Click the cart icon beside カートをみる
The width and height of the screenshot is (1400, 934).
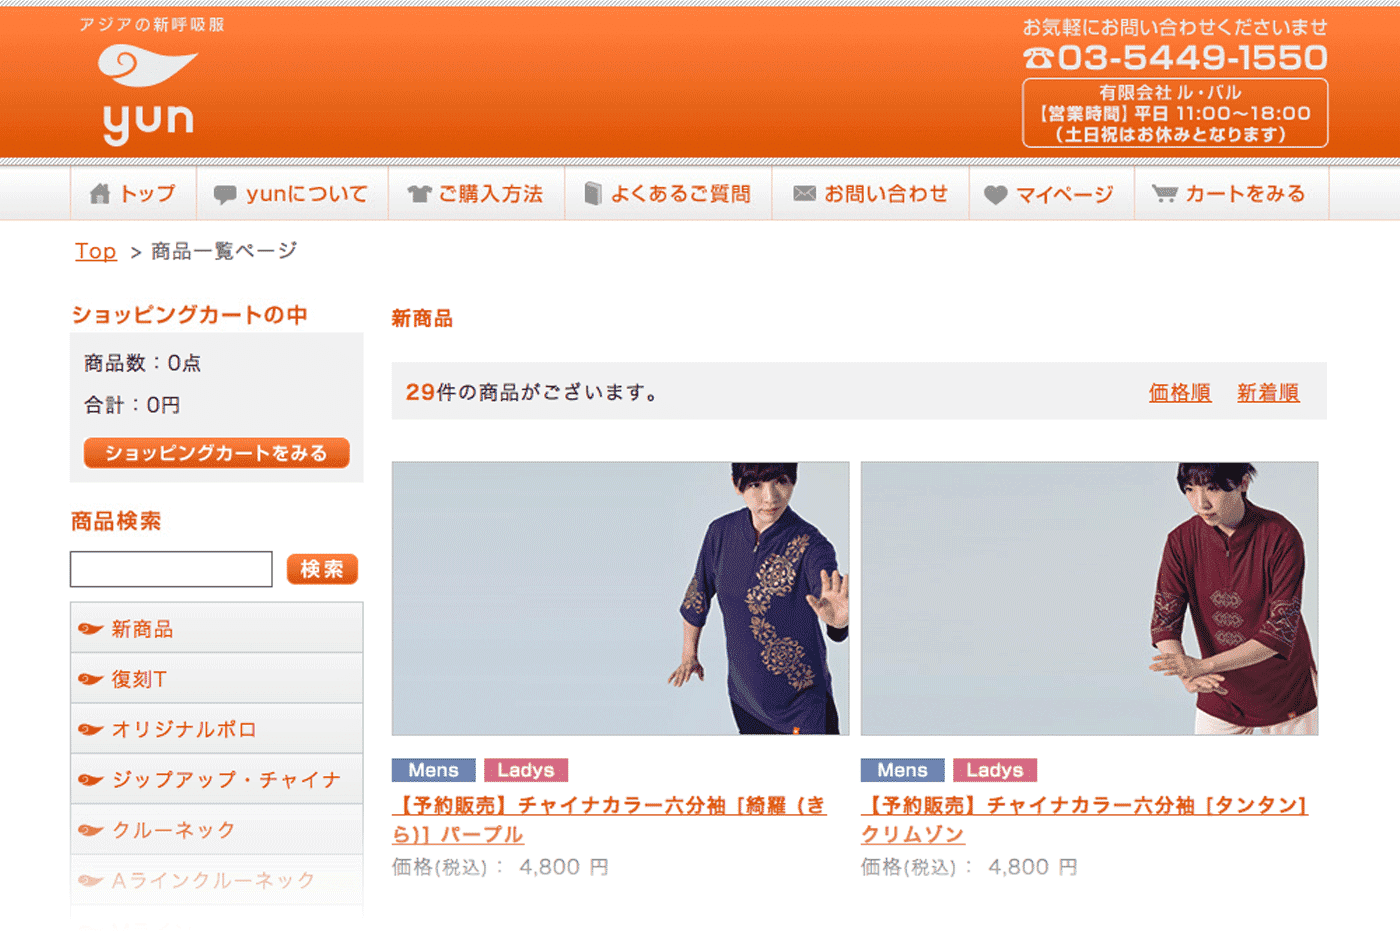tap(1164, 194)
